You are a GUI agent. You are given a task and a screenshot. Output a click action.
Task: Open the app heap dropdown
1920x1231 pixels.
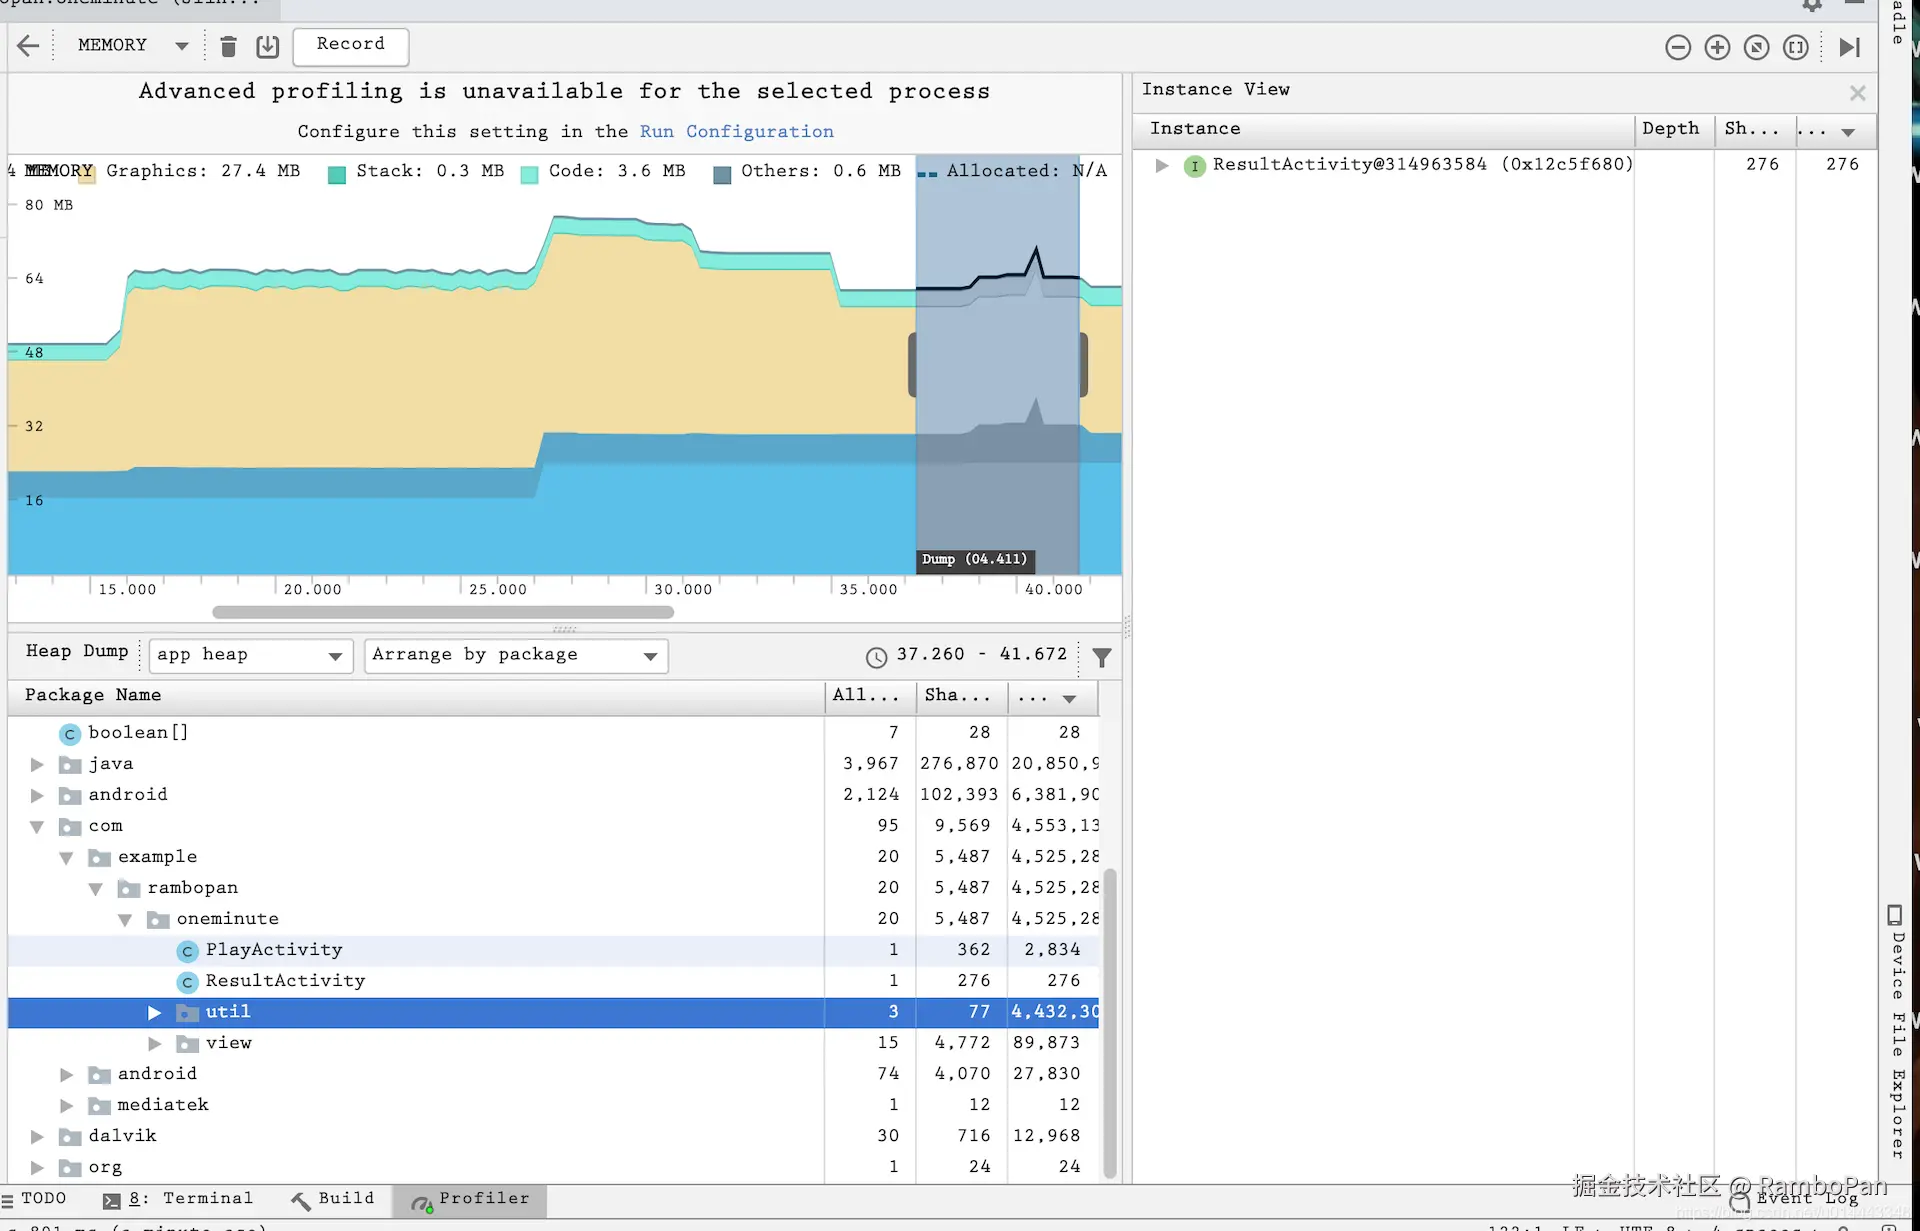[x=250, y=655]
